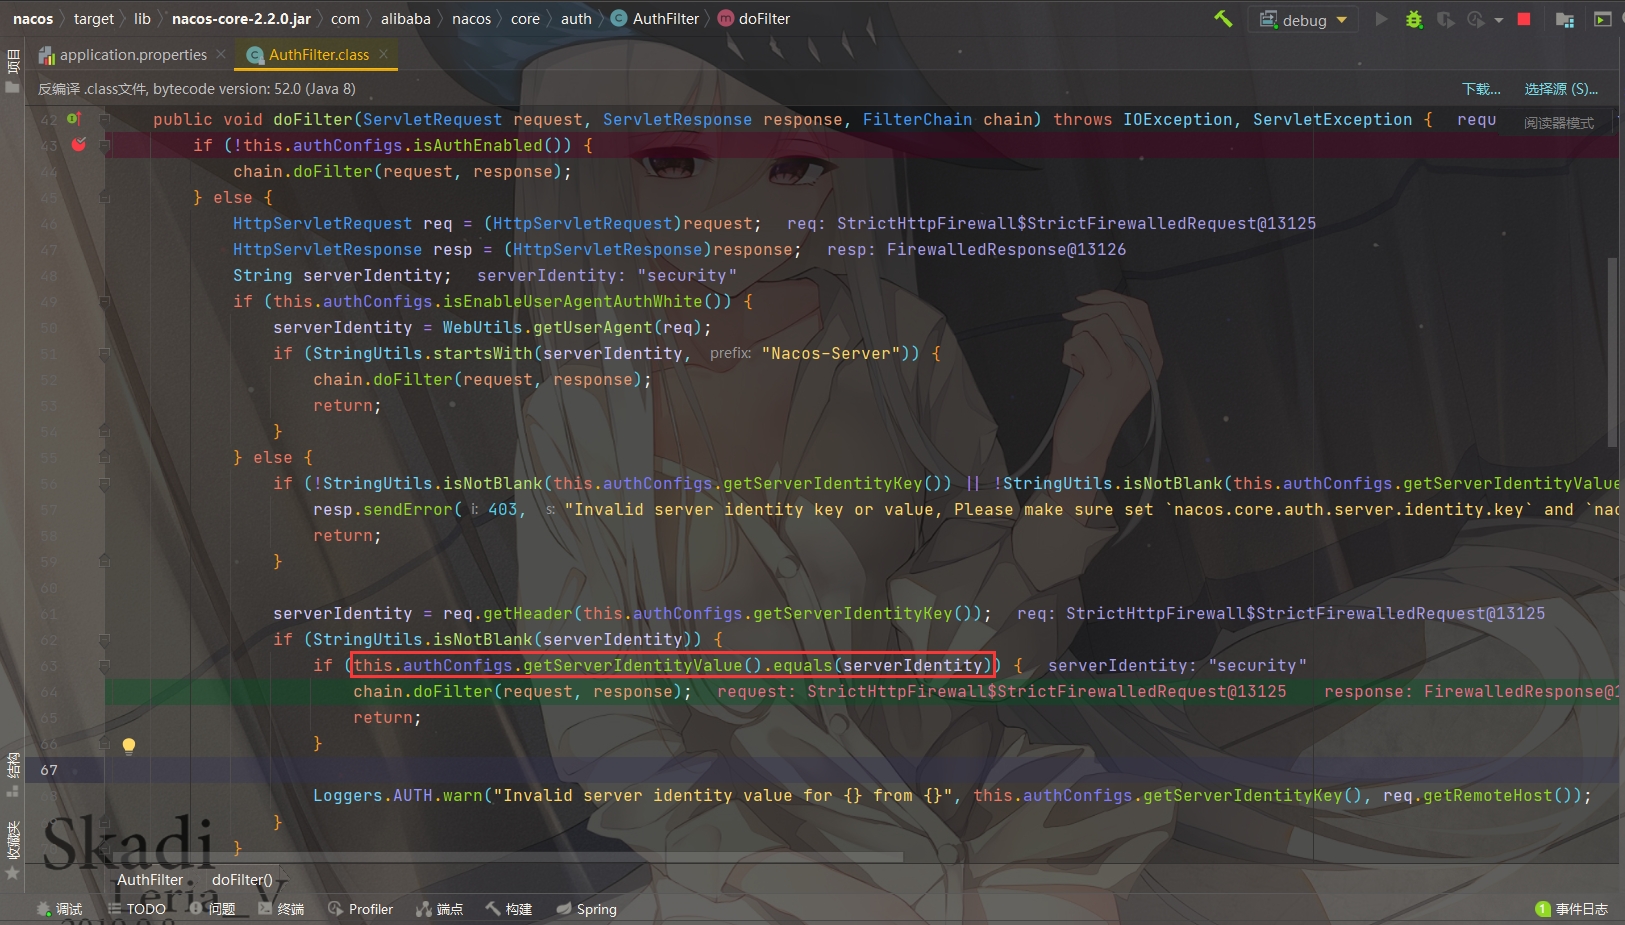1625x925 pixels.
Task: Open the 构建 build tool window
Action: coord(509,909)
